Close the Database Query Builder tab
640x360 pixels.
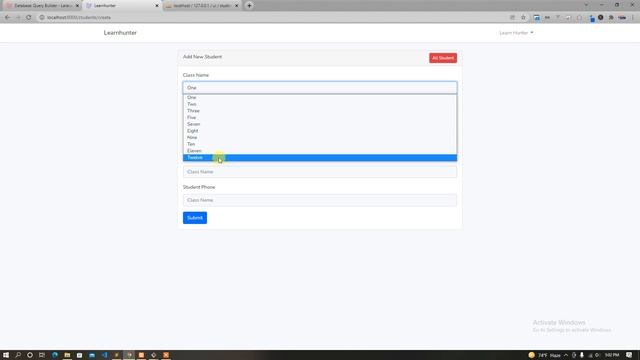point(77,6)
